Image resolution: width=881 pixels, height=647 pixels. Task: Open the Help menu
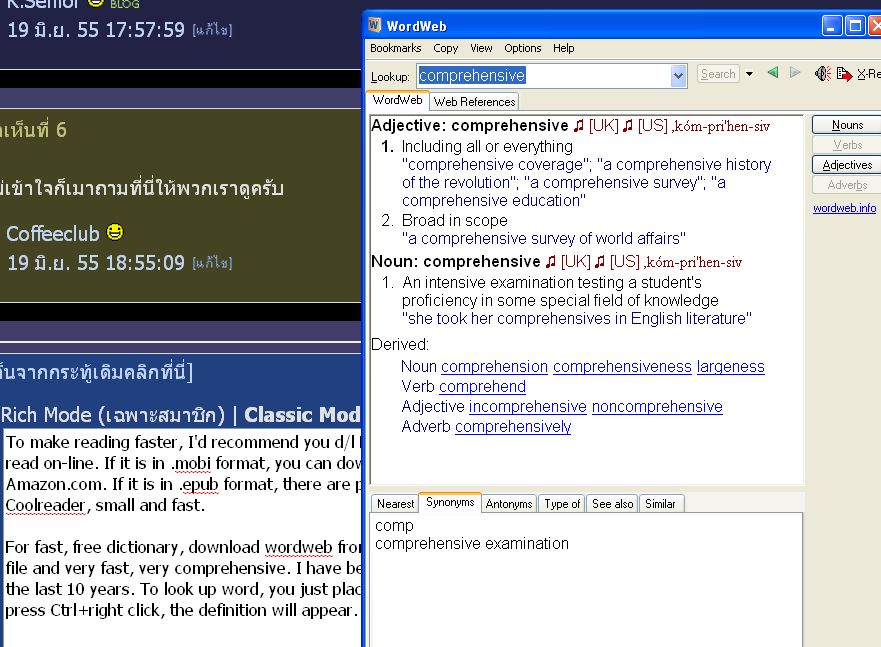coord(564,48)
